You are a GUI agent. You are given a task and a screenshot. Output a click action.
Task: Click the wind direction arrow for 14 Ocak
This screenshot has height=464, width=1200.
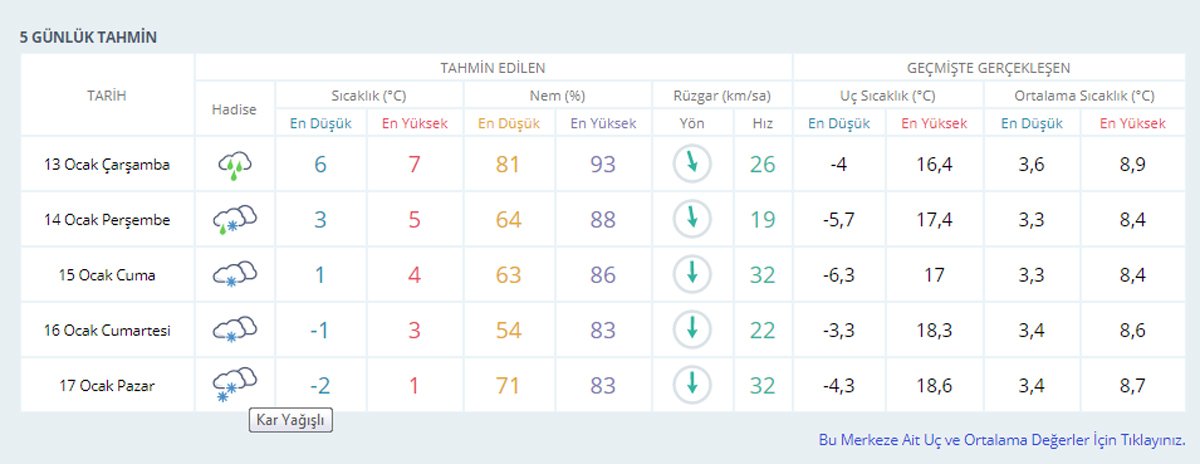coord(691,219)
